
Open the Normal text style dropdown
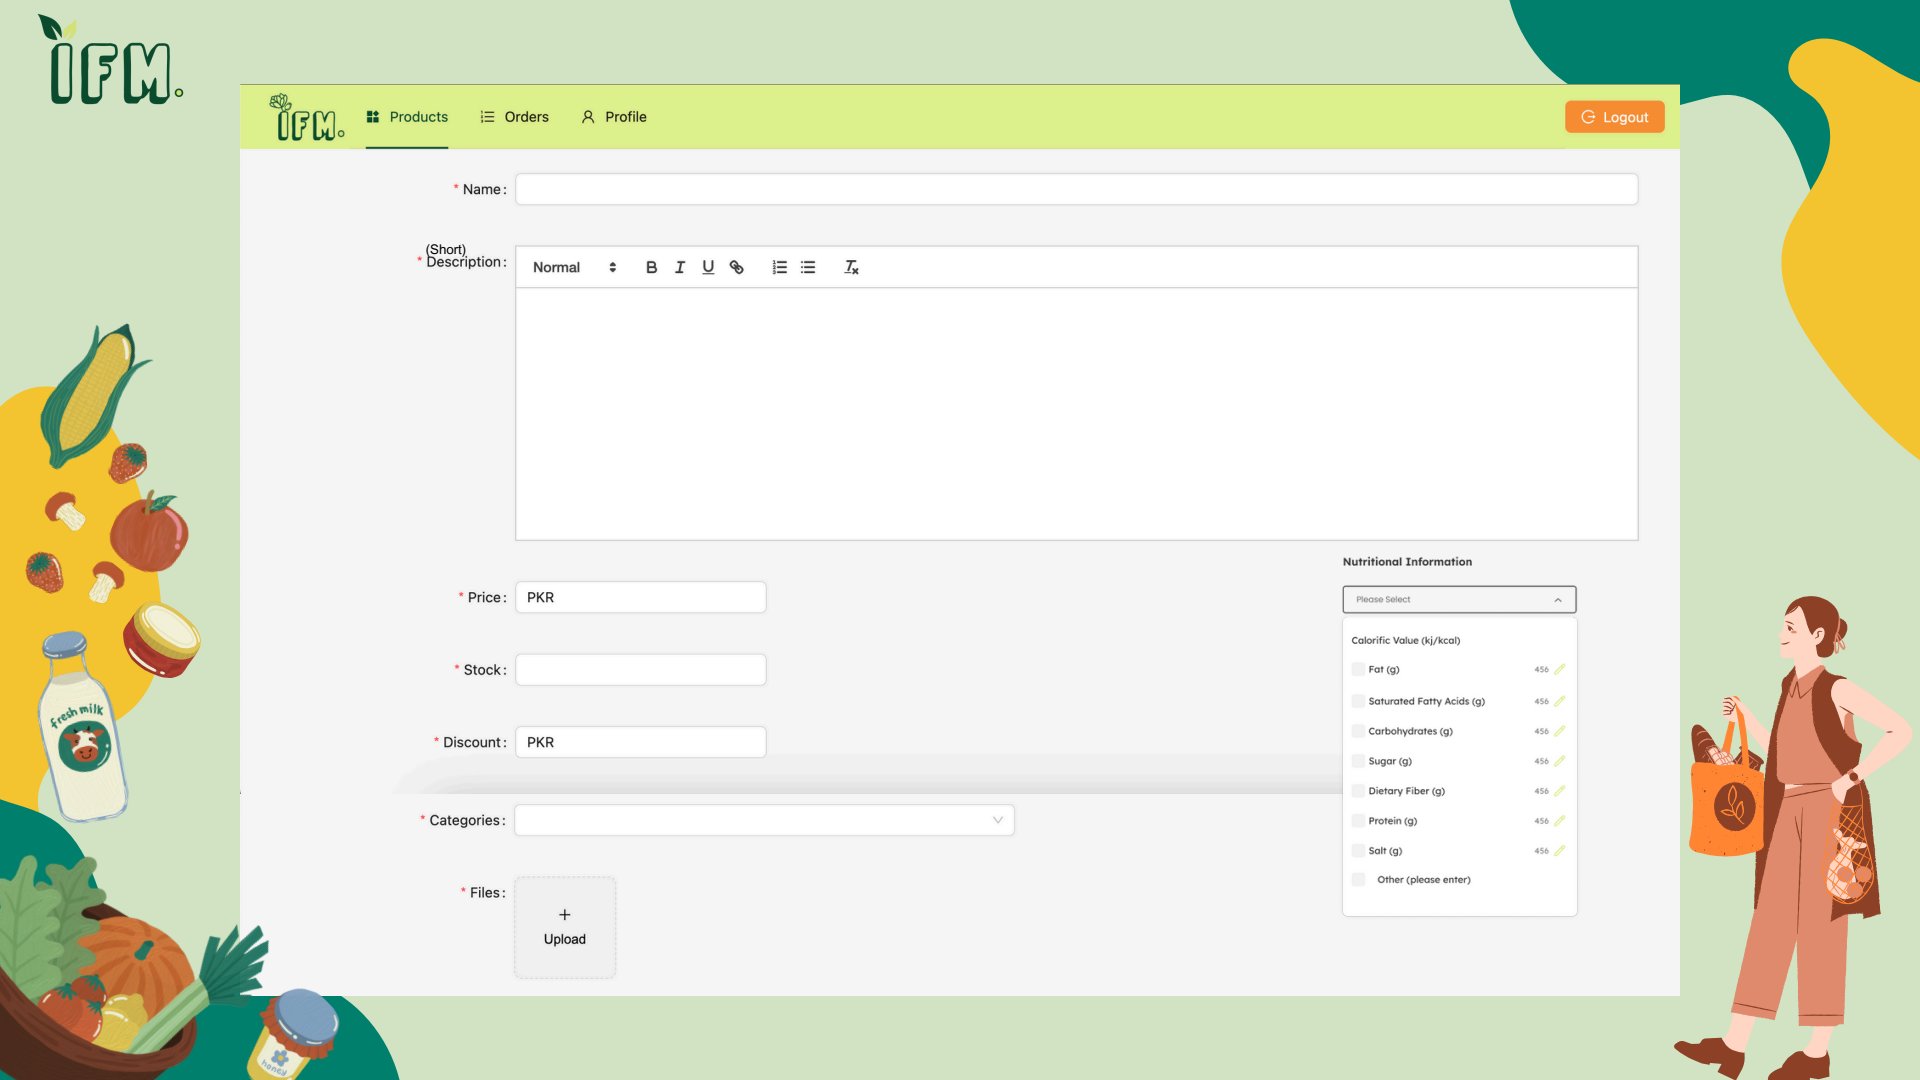[x=574, y=267]
